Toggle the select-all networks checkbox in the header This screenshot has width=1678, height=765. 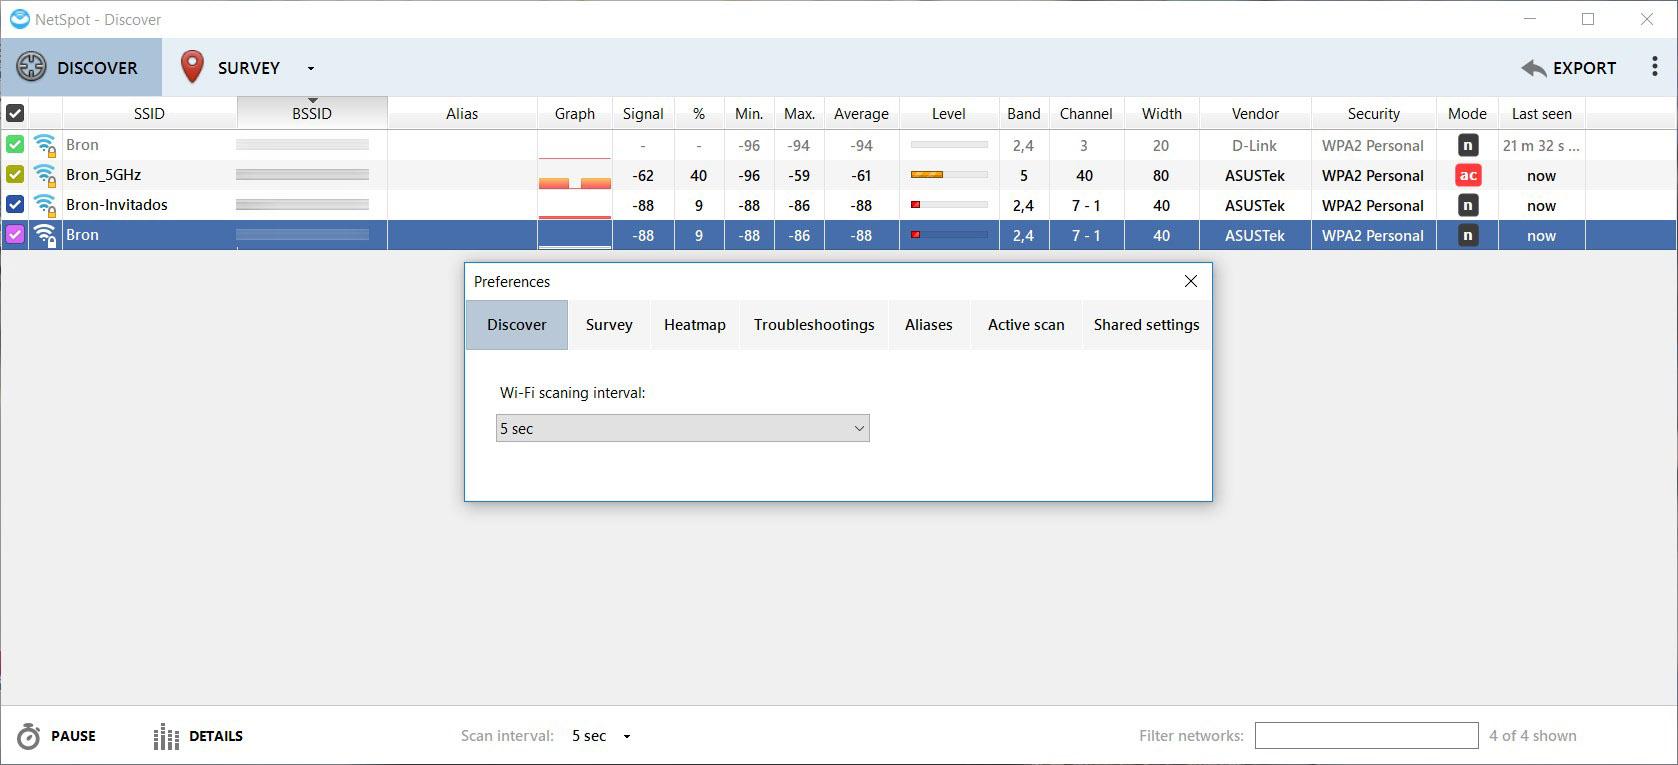pos(15,113)
